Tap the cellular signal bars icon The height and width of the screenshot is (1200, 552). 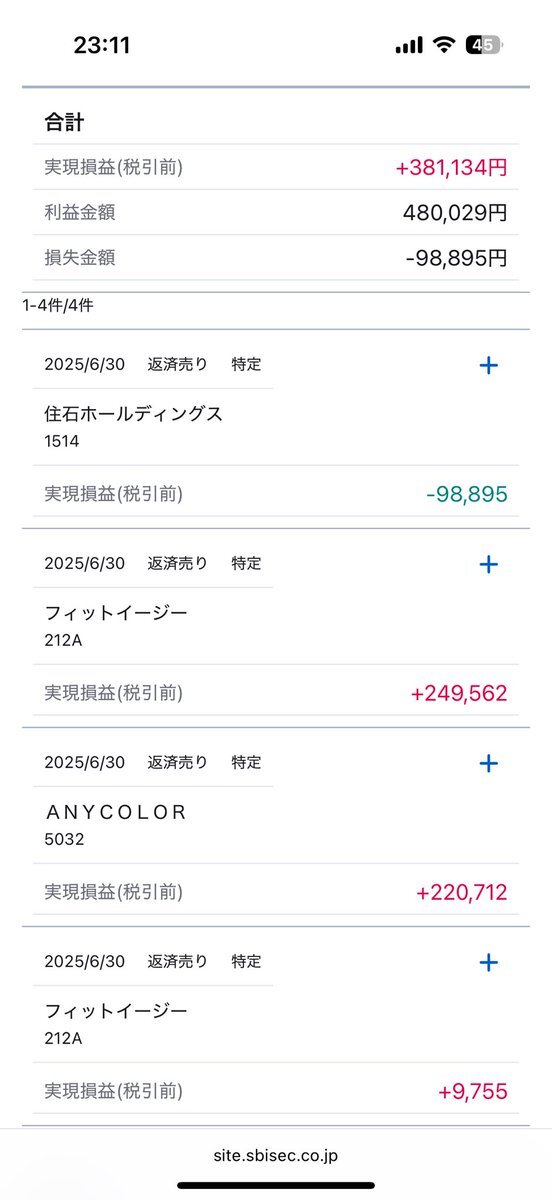(409, 46)
